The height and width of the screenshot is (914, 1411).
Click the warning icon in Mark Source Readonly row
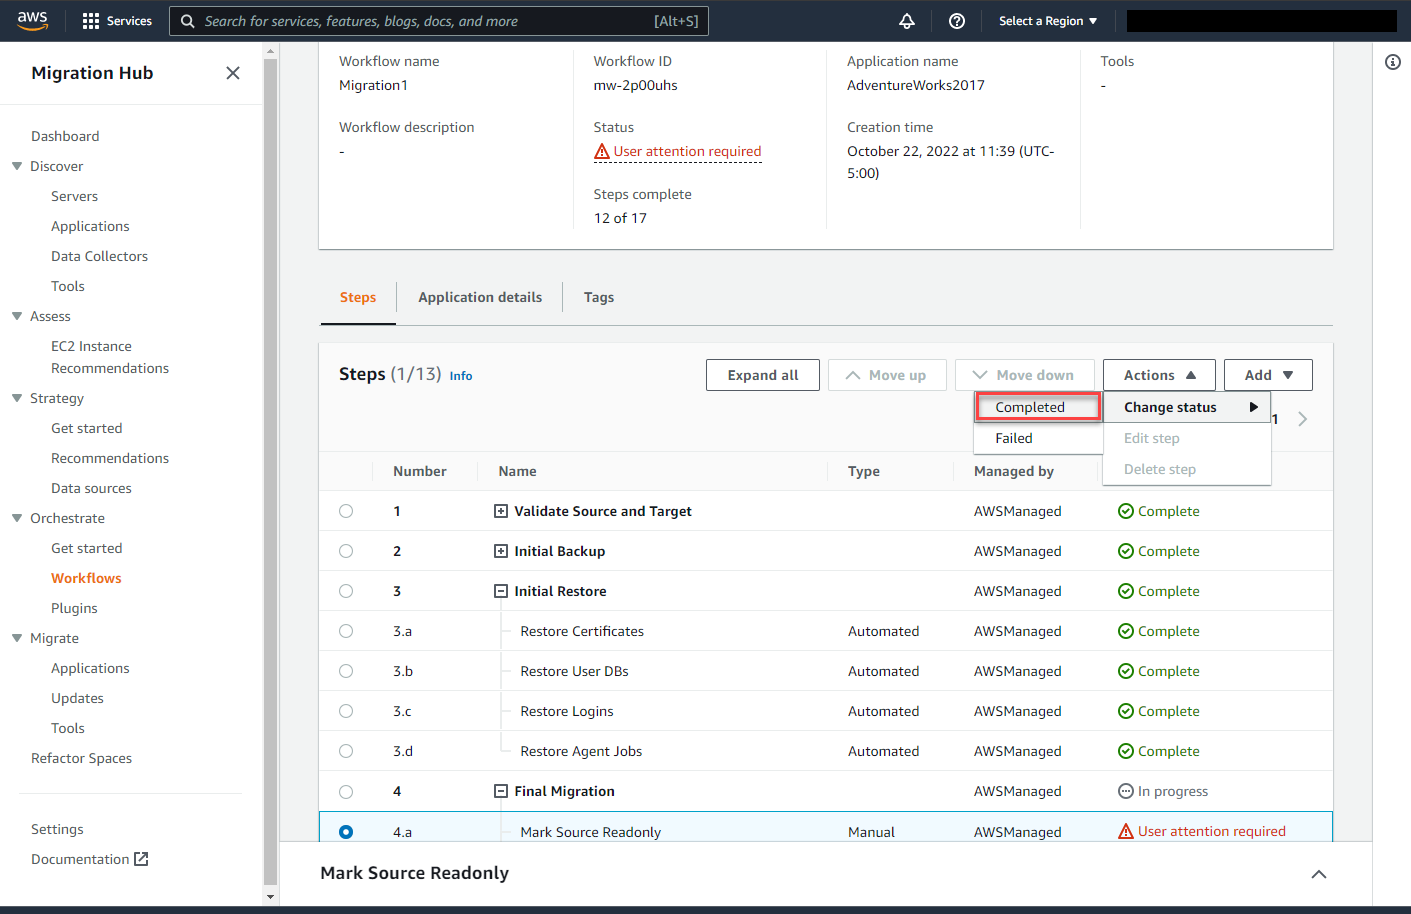click(1126, 831)
